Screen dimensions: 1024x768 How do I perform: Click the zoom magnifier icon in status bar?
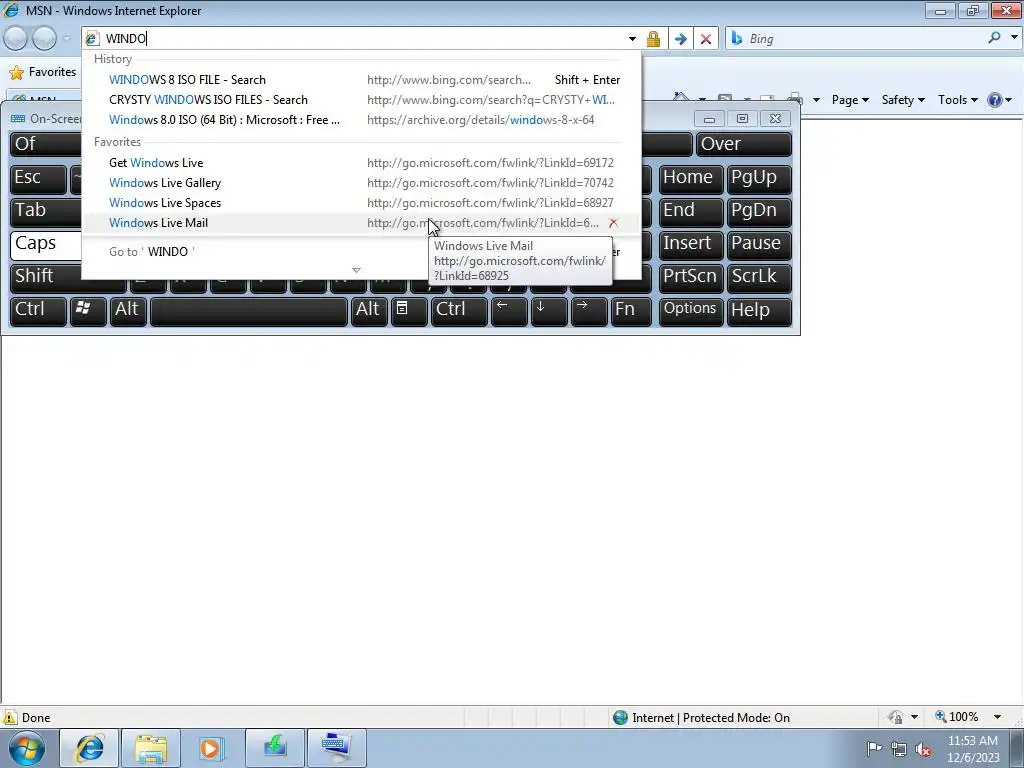coord(940,717)
